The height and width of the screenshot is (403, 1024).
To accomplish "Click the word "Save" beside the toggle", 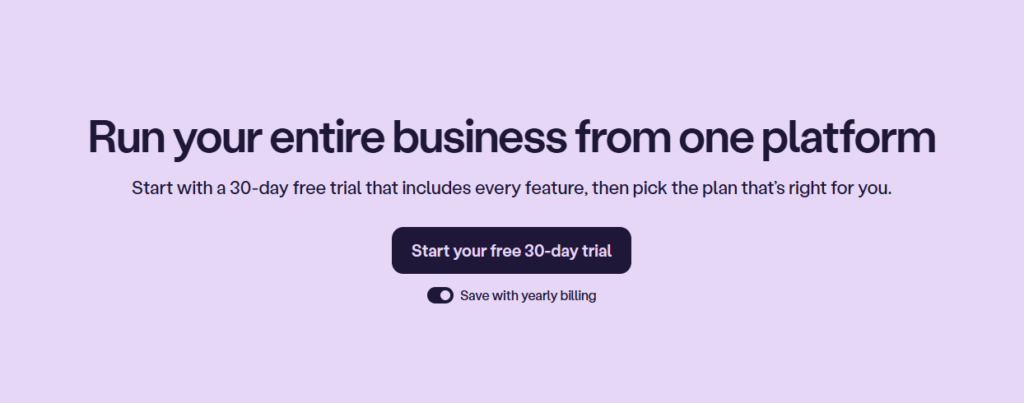I will [x=475, y=296].
